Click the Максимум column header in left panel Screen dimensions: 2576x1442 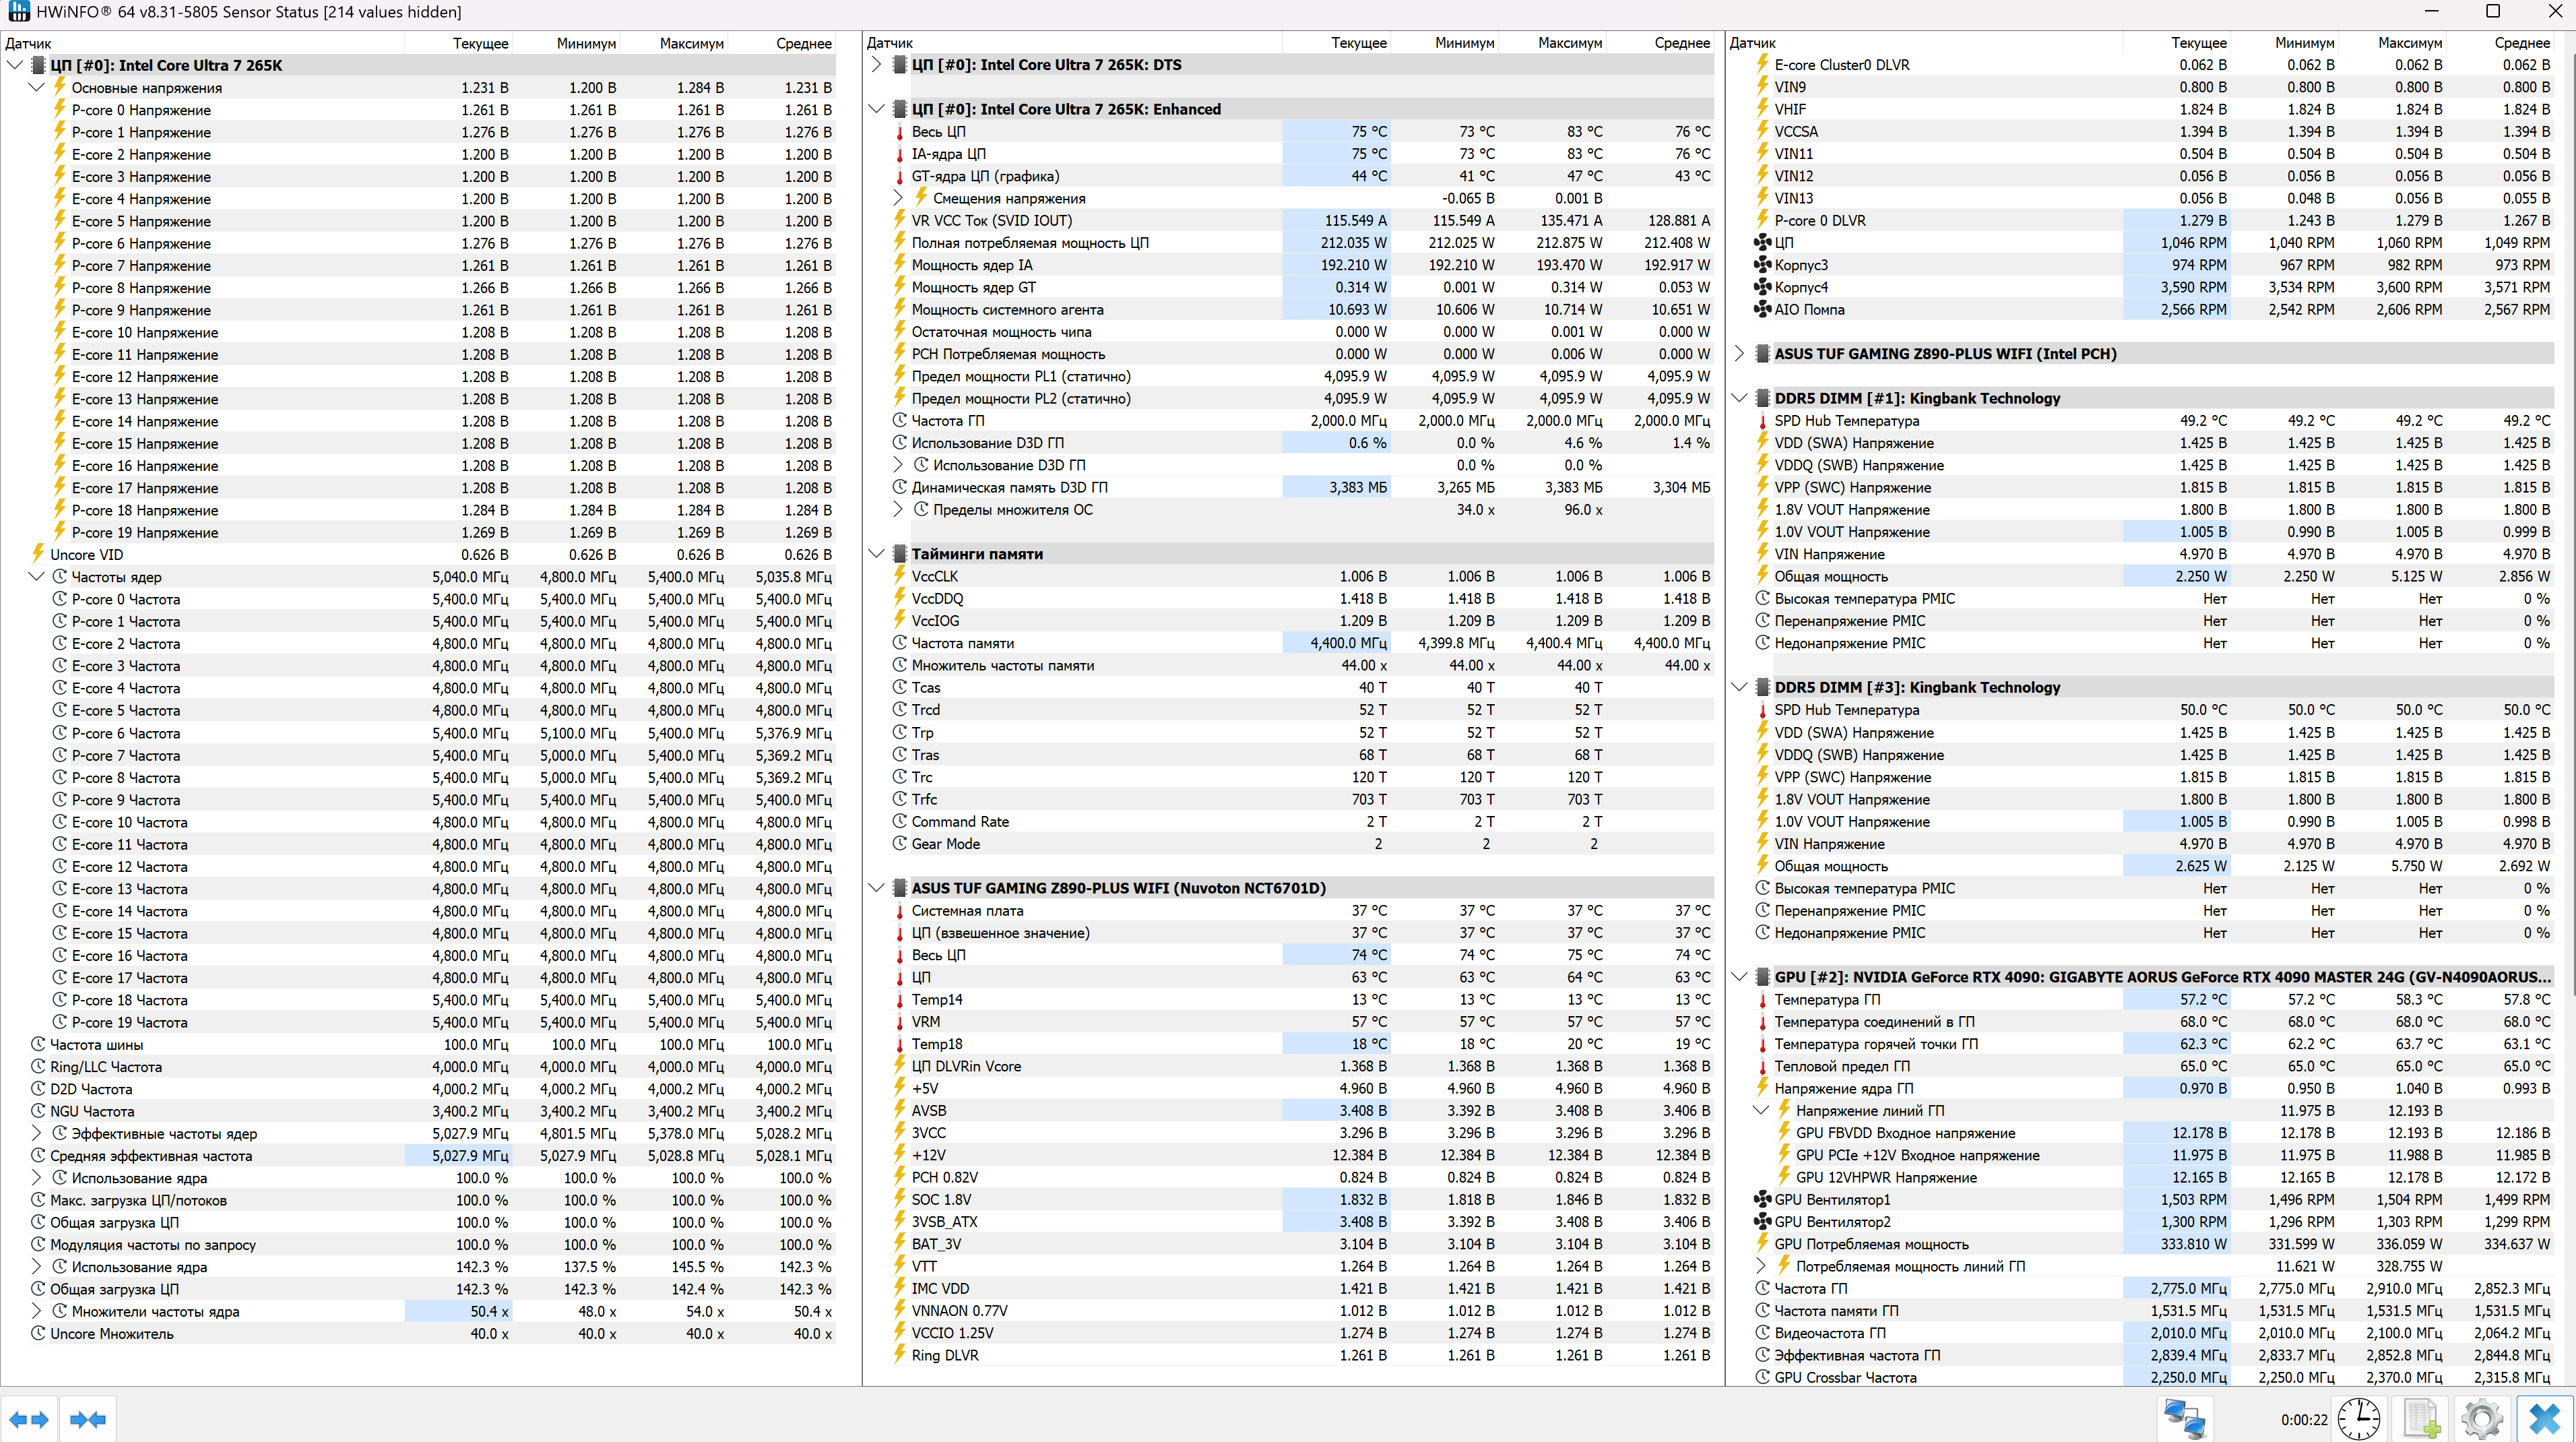pos(690,43)
